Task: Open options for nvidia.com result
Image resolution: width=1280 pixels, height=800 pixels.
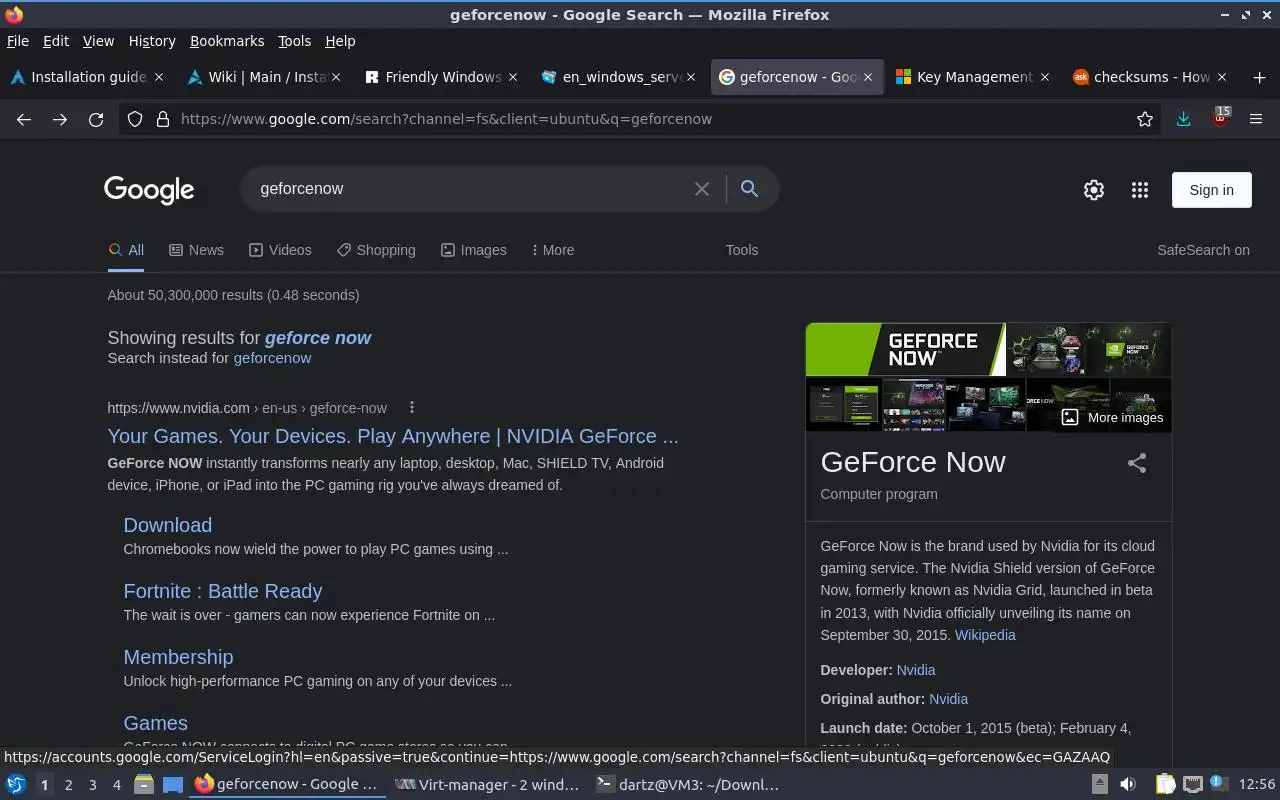Action: 412,407
